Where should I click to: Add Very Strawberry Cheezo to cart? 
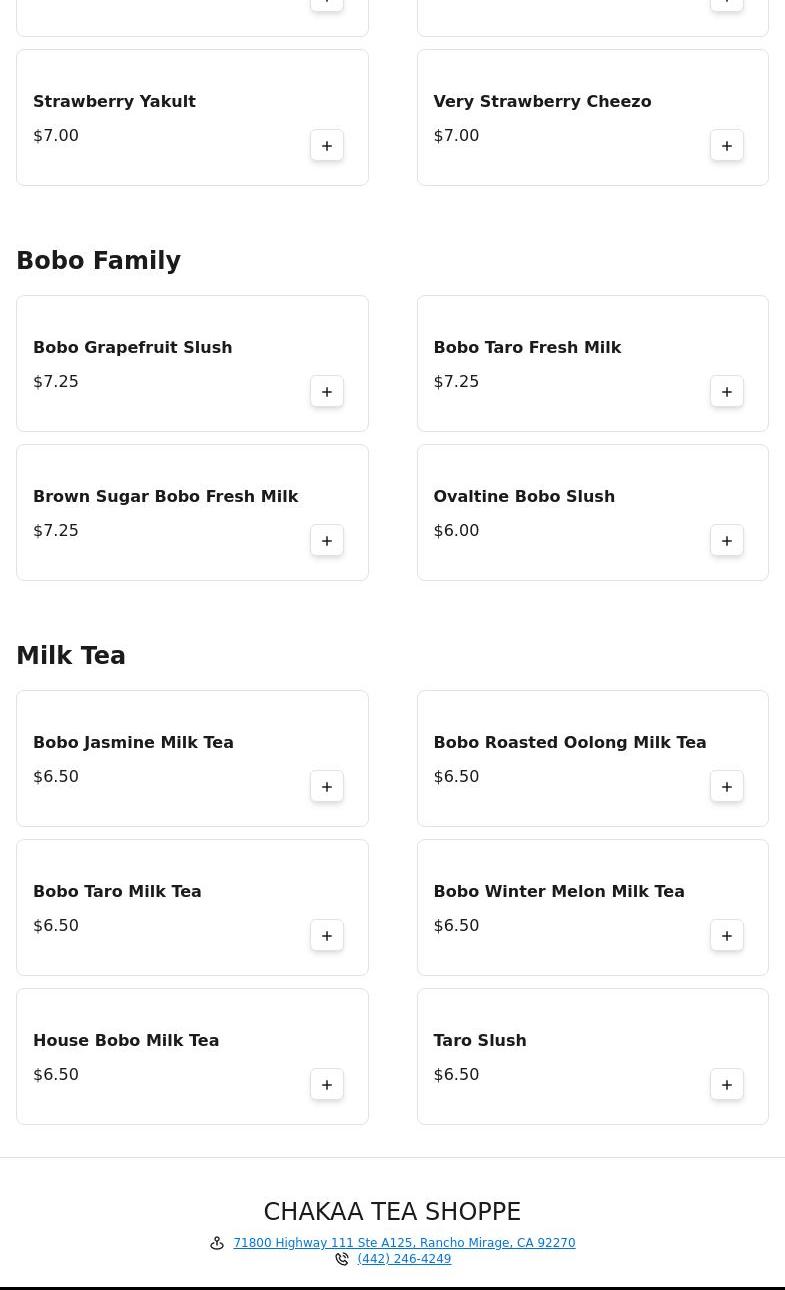(727, 146)
